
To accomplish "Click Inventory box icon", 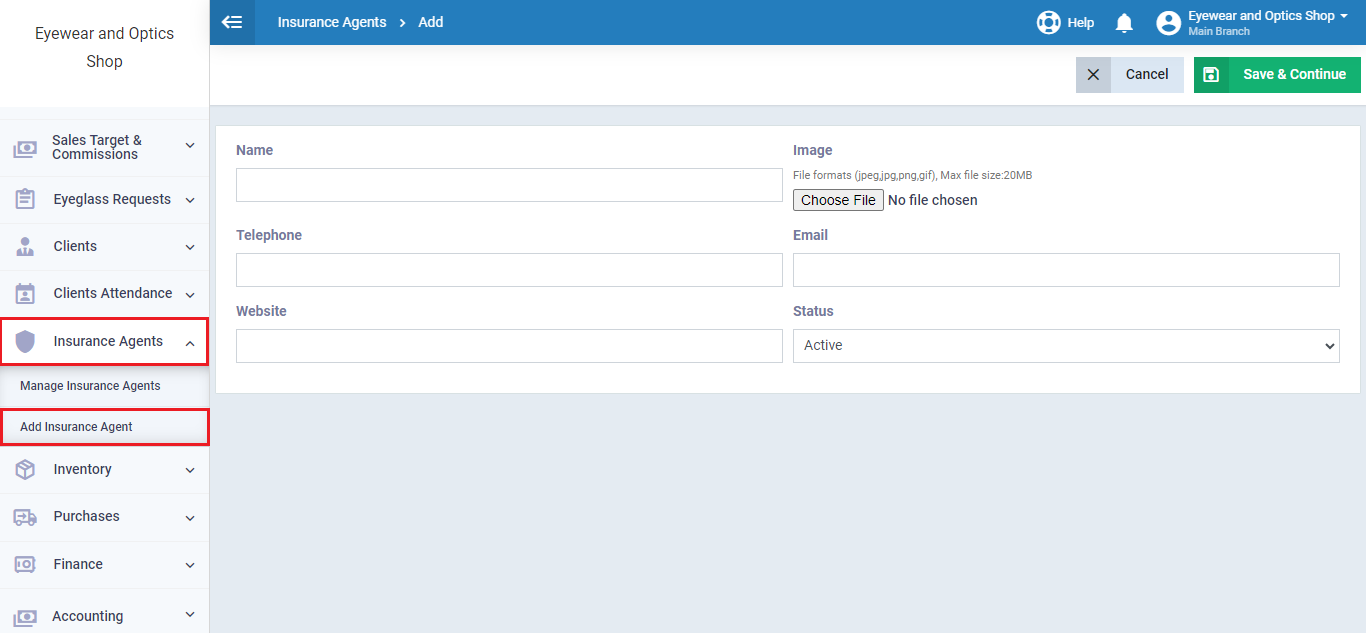I will coord(25,469).
